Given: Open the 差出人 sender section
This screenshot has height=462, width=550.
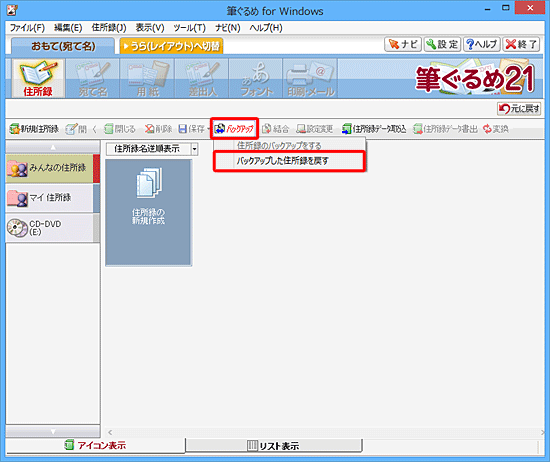Looking at the screenshot, I should [202, 78].
